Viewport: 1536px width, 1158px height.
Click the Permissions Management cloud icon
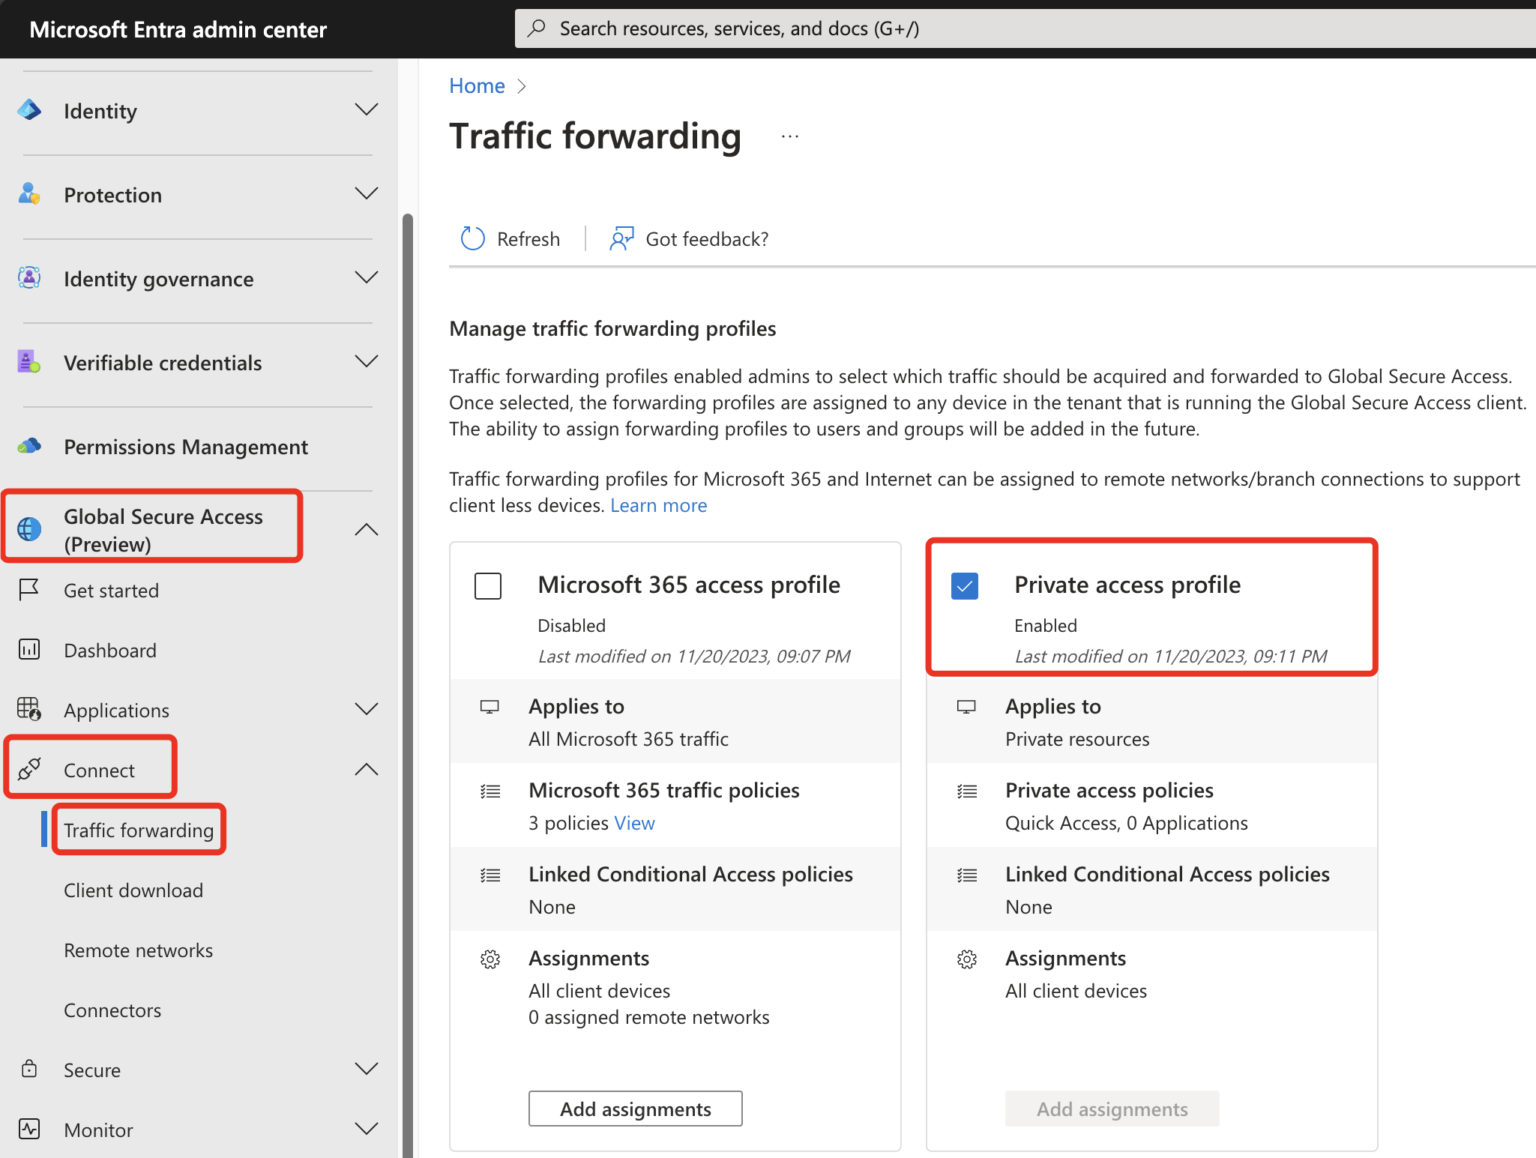(x=30, y=446)
